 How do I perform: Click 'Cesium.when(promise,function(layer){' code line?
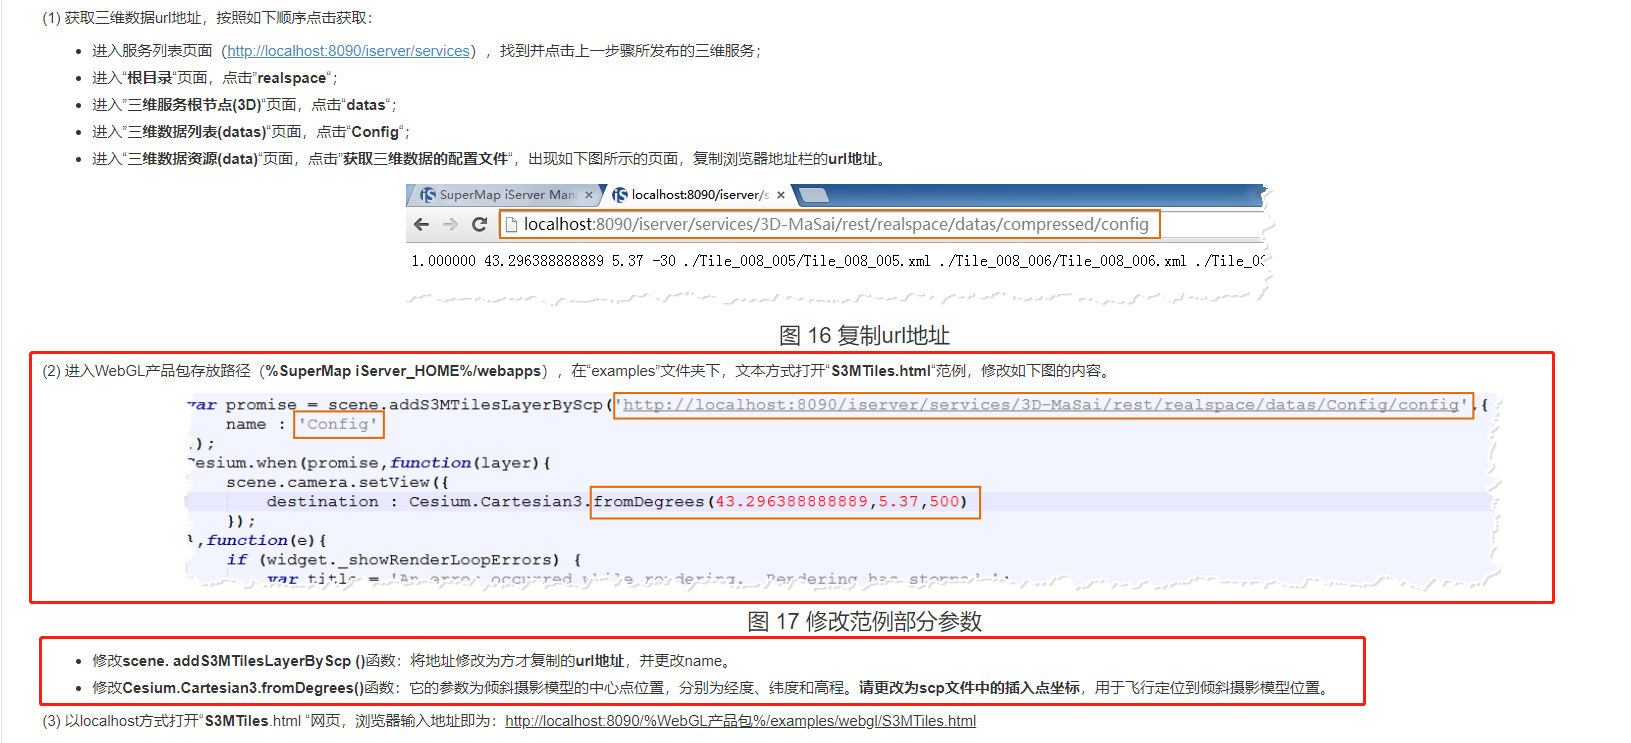[x=369, y=463]
